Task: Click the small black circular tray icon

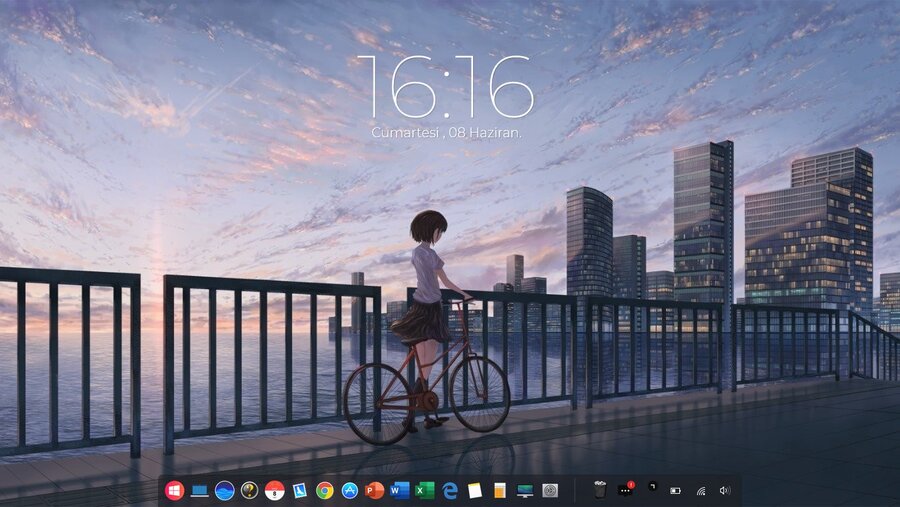Action: tap(652, 486)
